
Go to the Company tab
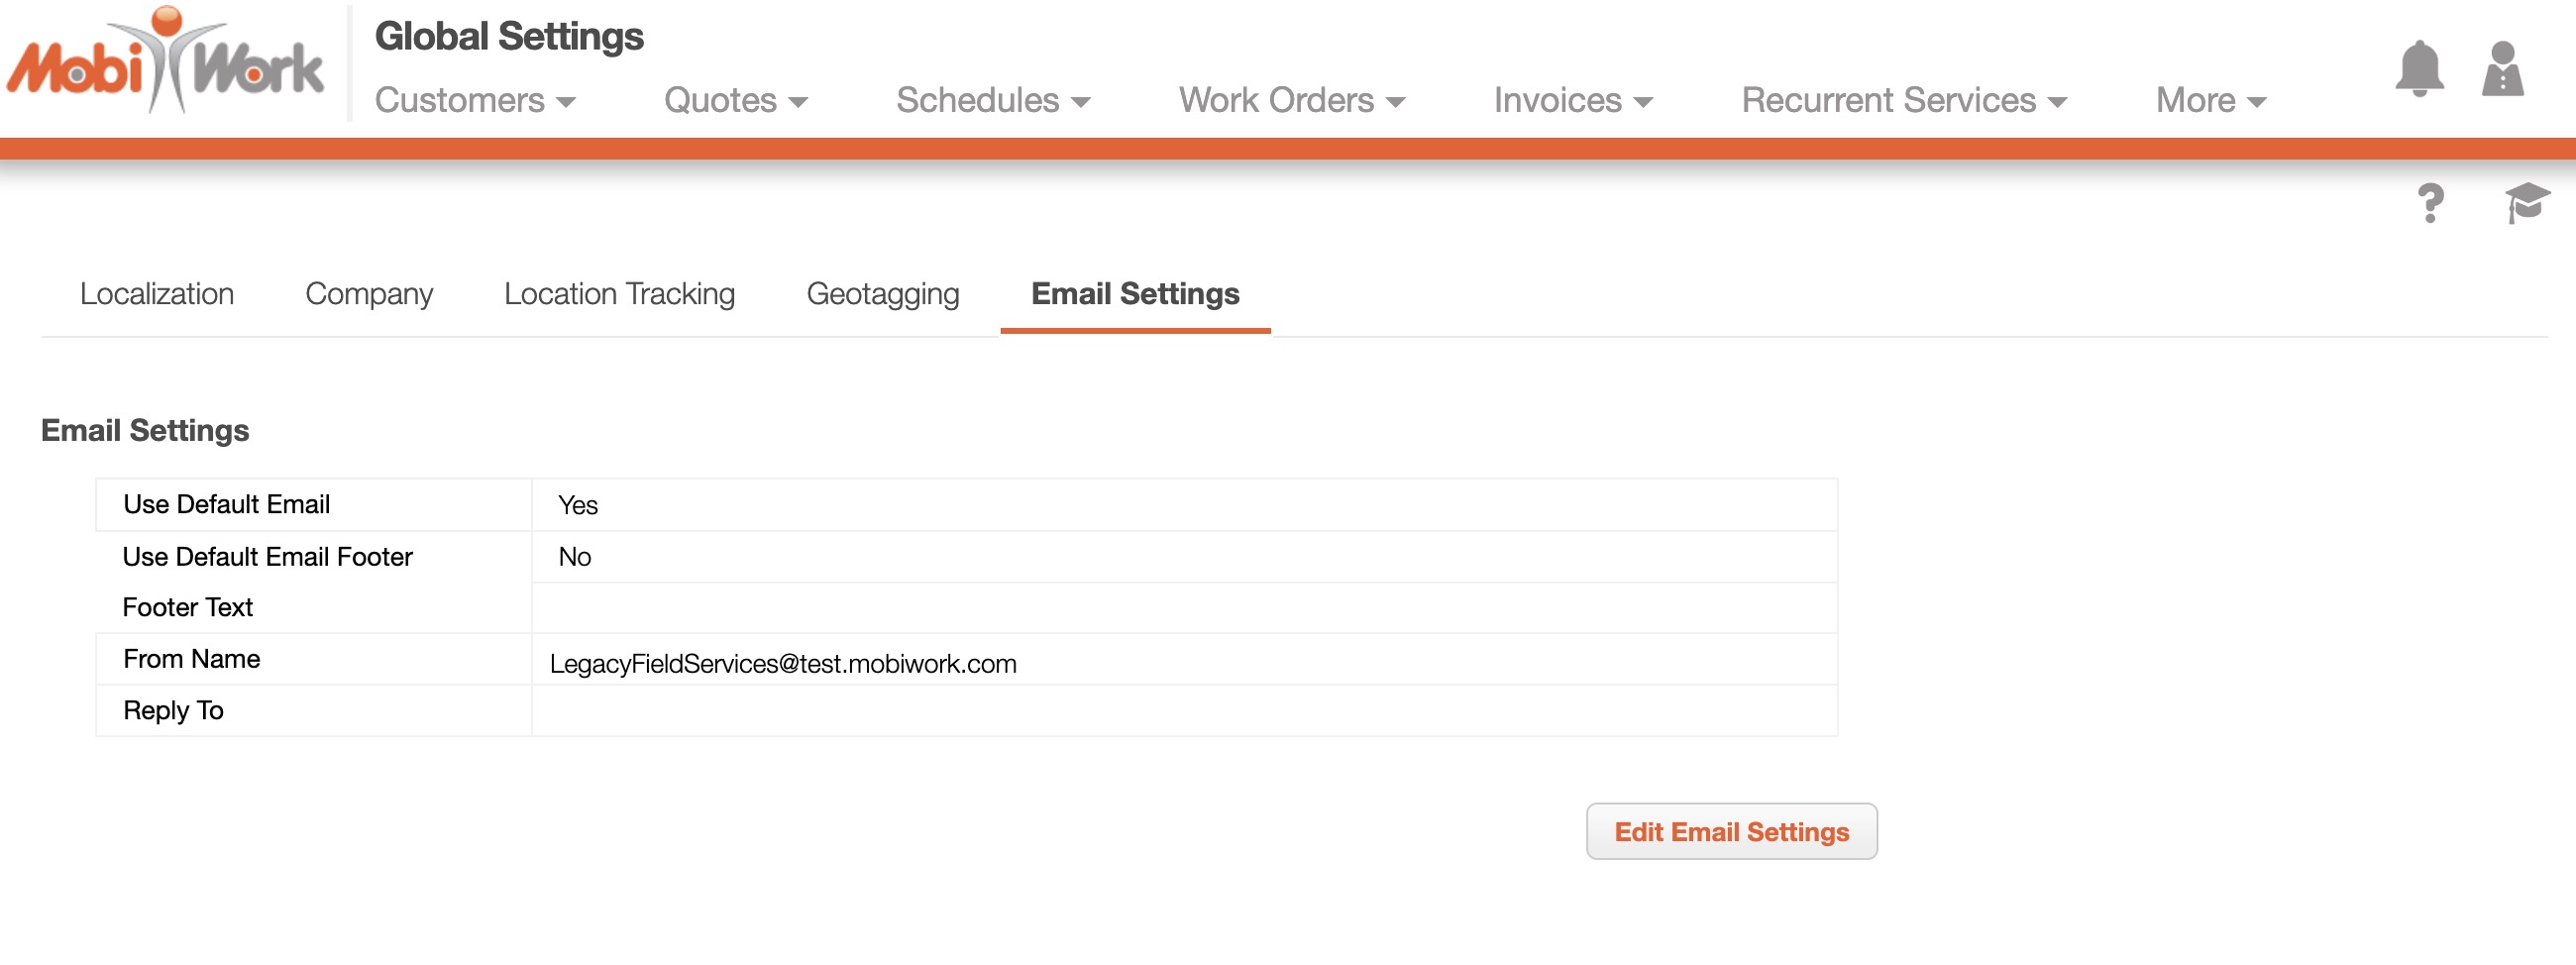point(369,294)
